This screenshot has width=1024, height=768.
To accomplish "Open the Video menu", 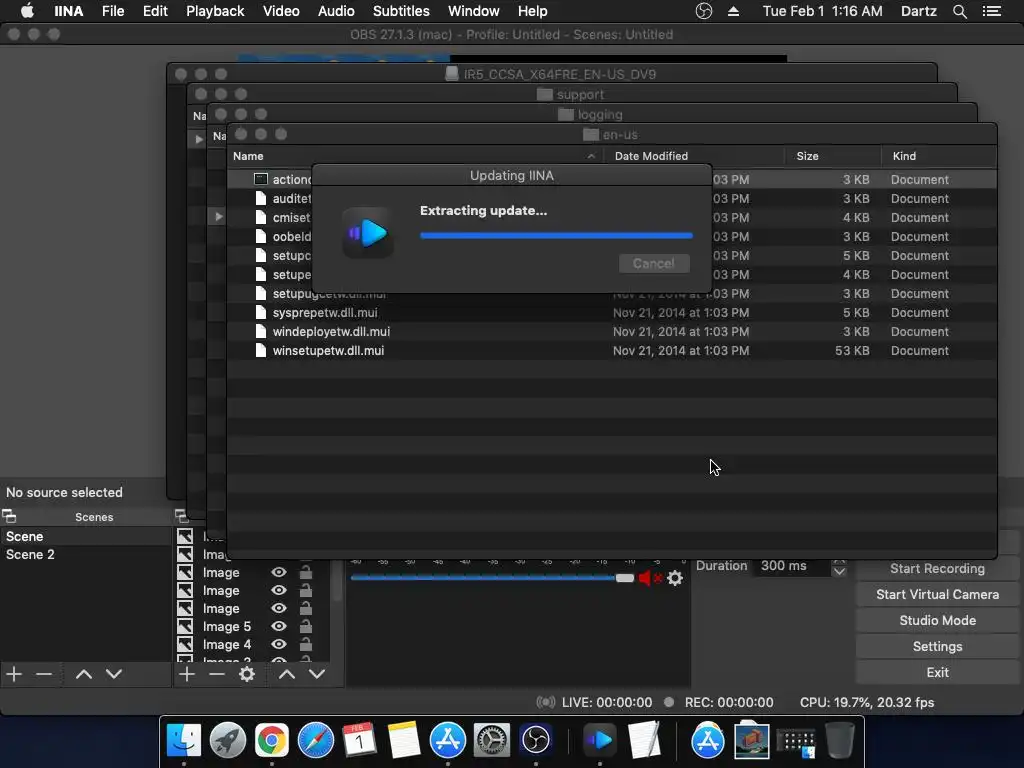I will (x=281, y=11).
